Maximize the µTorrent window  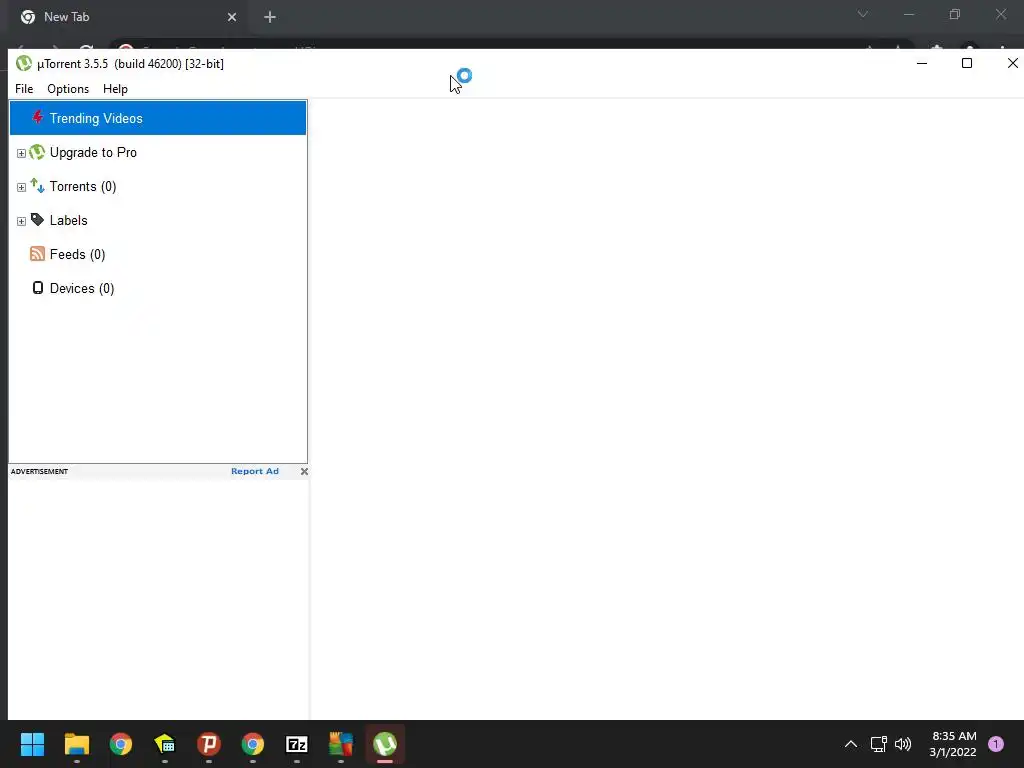(x=967, y=63)
